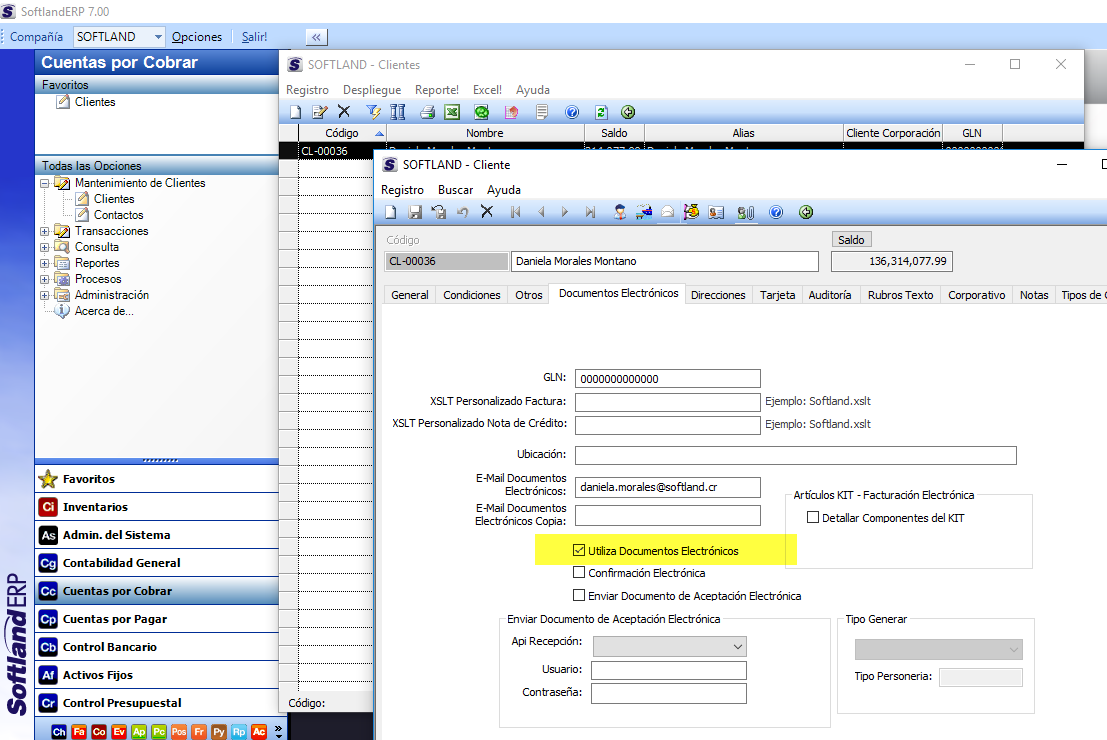The height and width of the screenshot is (740, 1107).
Task: Enable the Confirmación Electrónica checkbox
Action: click(579, 572)
